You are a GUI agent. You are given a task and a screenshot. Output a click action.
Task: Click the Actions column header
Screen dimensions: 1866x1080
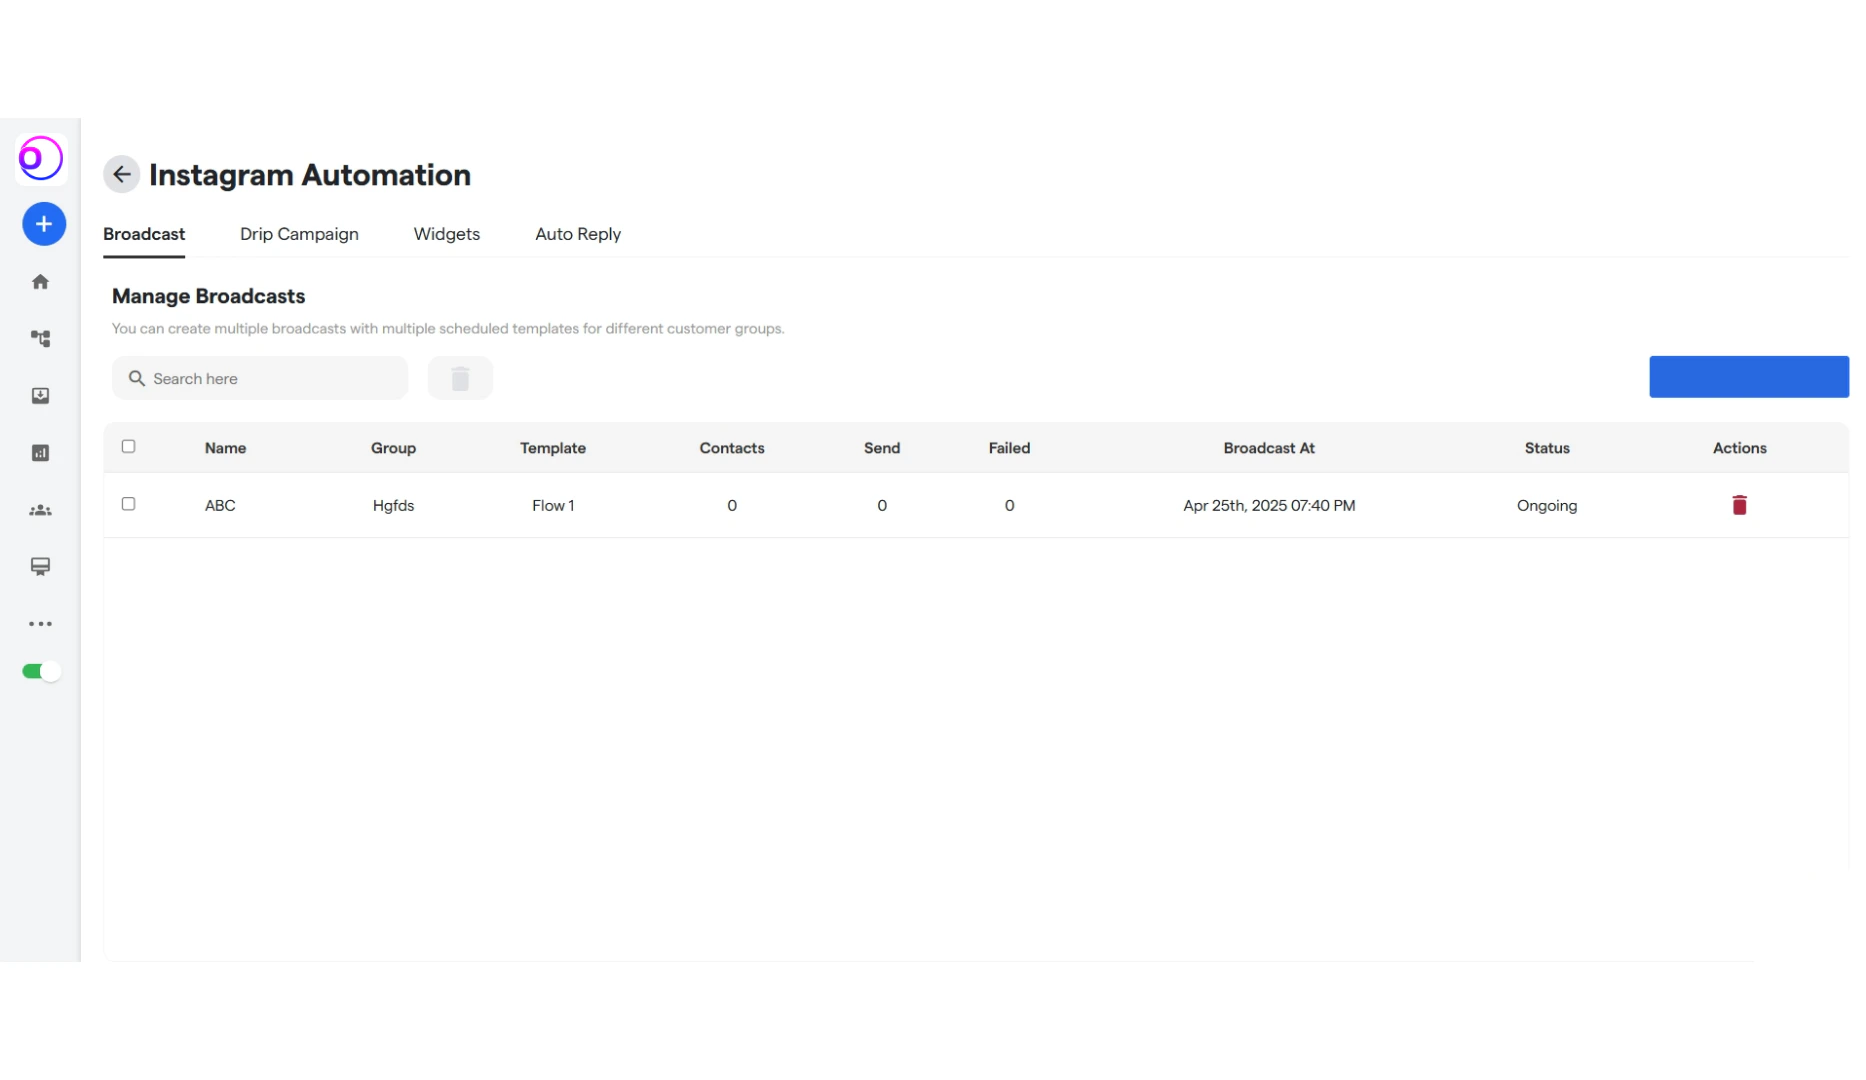click(1739, 448)
